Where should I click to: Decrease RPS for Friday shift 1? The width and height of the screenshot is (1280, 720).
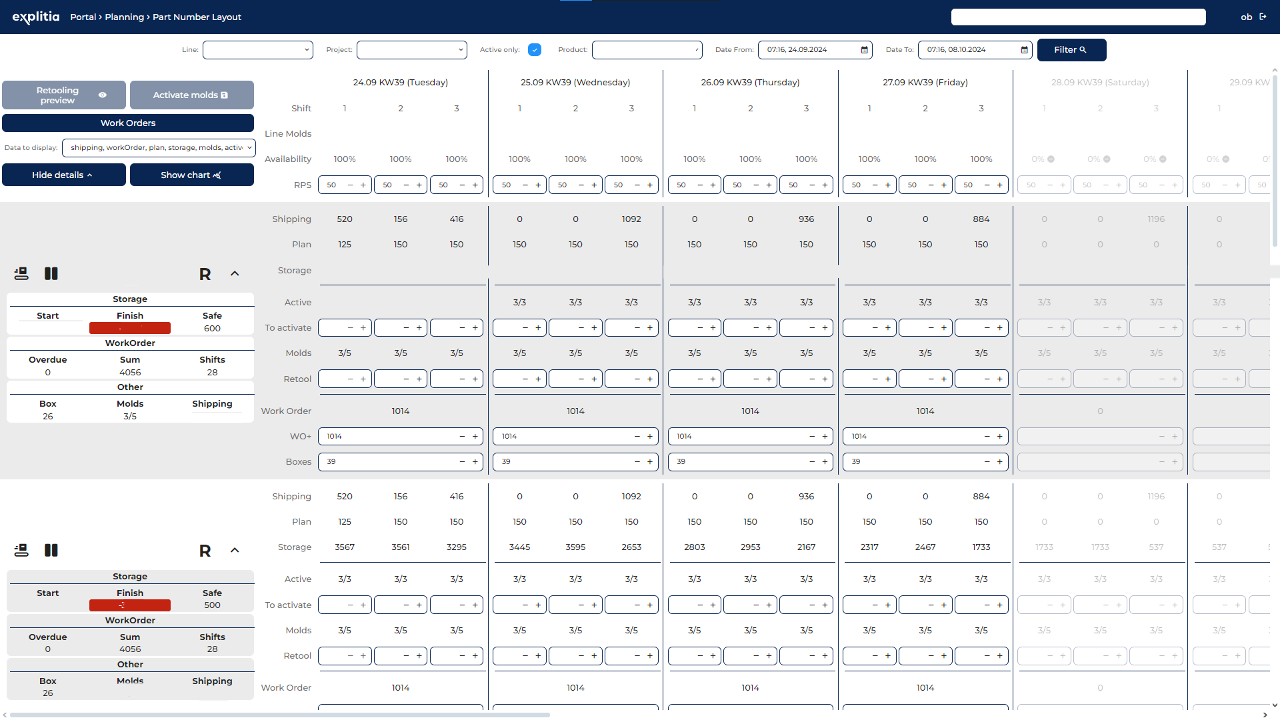click(x=875, y=185)
